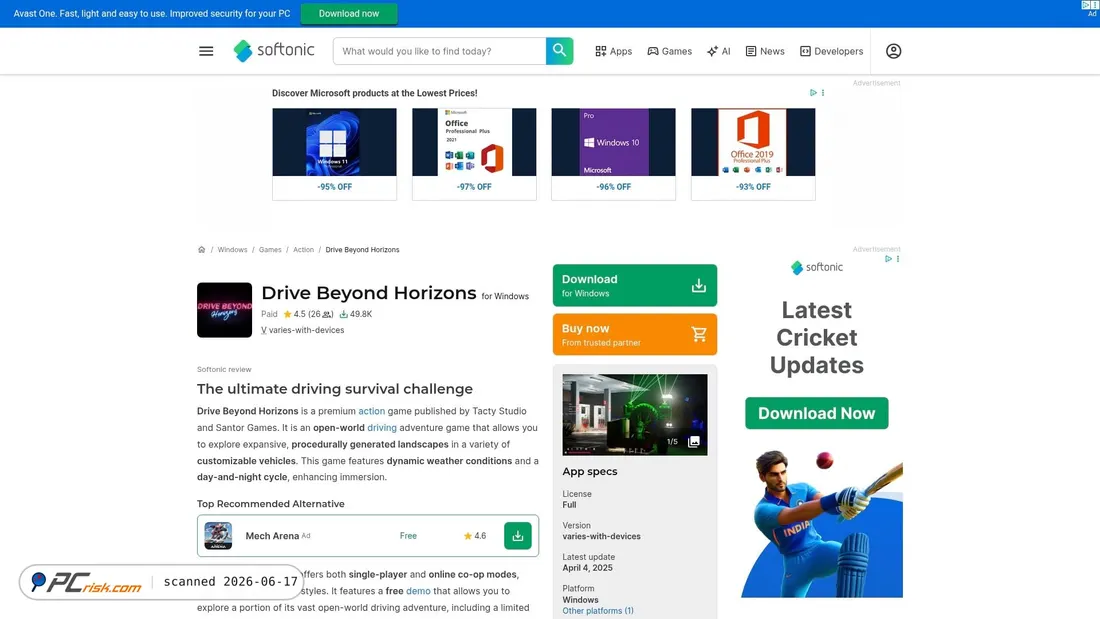Image resolution: width=1100 pixels, height=619 pixels.
Task: Click the 'Free' label in Mech Arena row
Action: coord(408,535)
